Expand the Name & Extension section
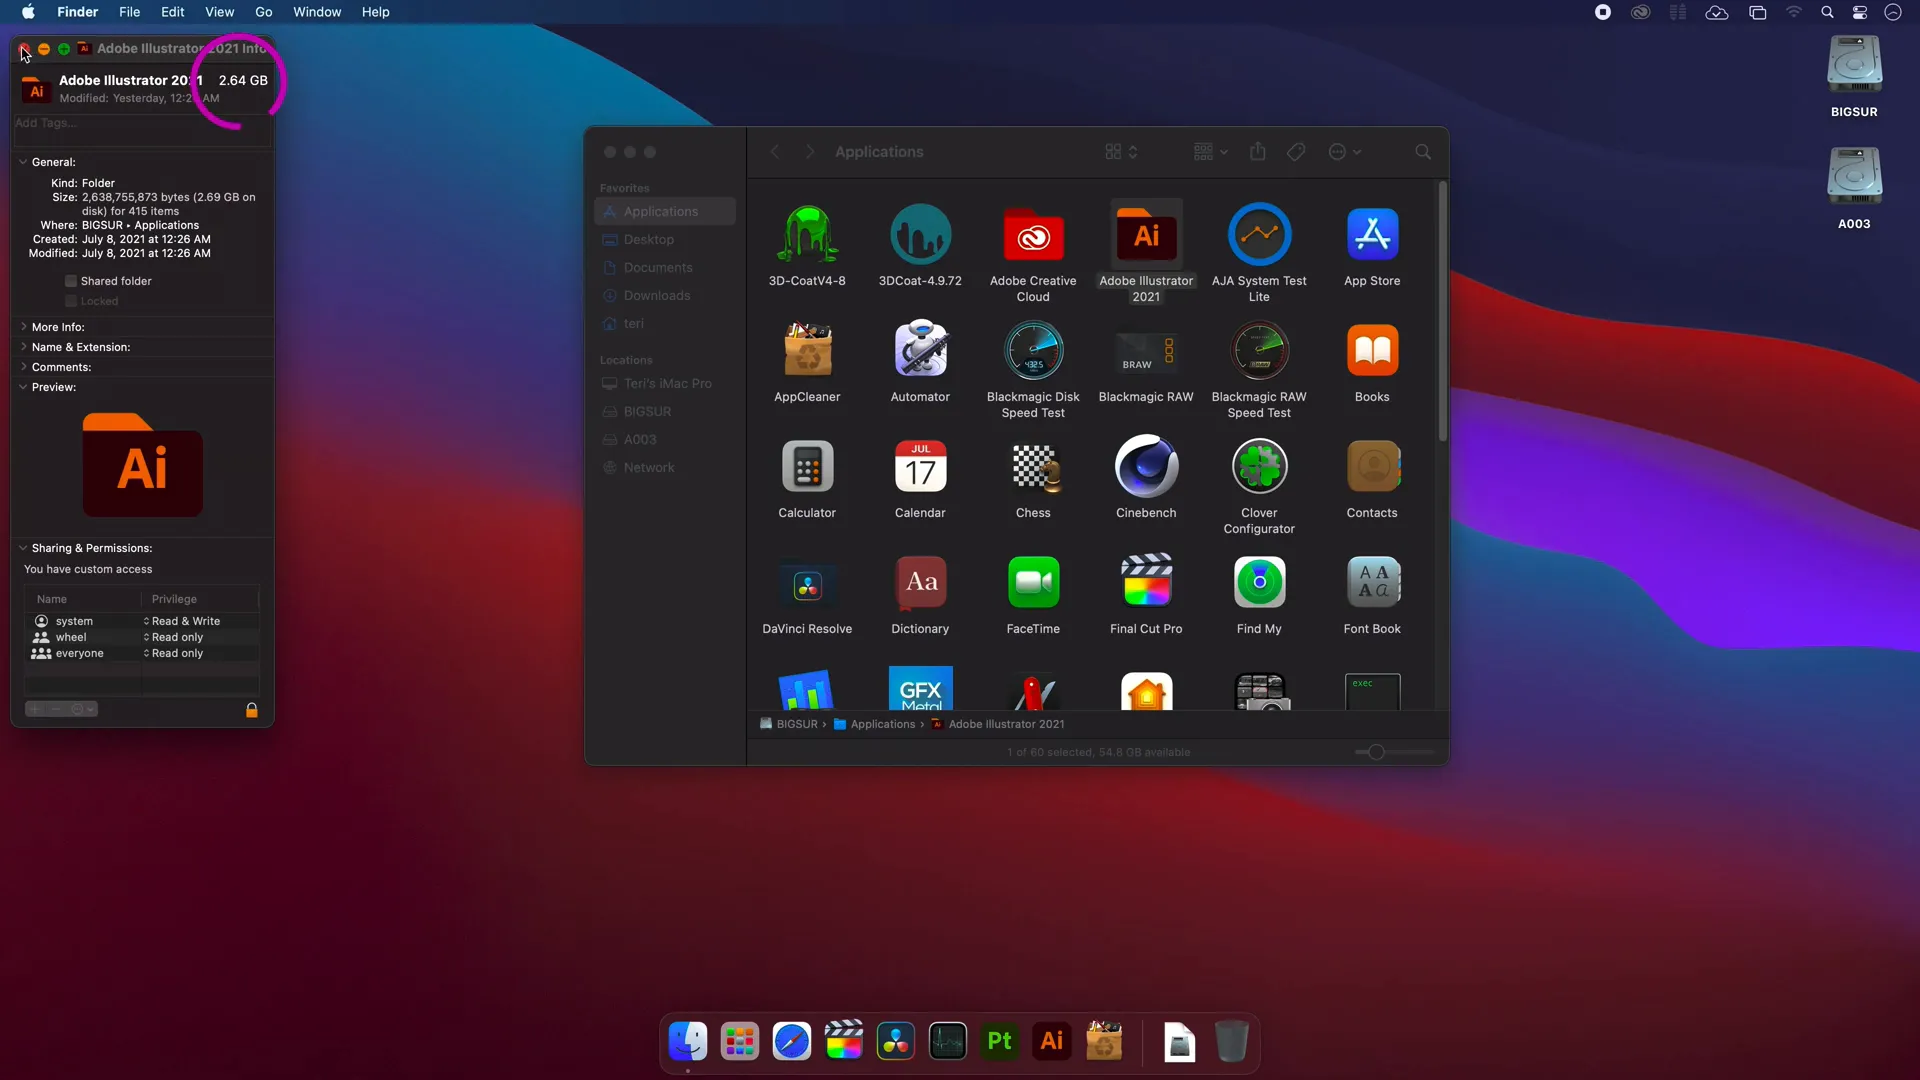The image size is (1920, 1080). pos(23,347)
